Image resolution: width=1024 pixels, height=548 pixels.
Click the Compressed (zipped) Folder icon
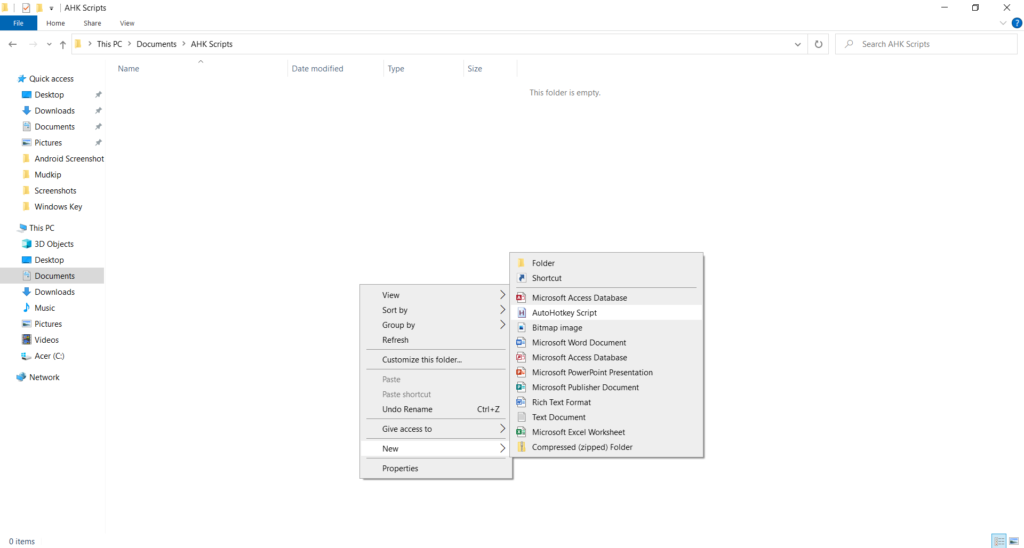521,447
